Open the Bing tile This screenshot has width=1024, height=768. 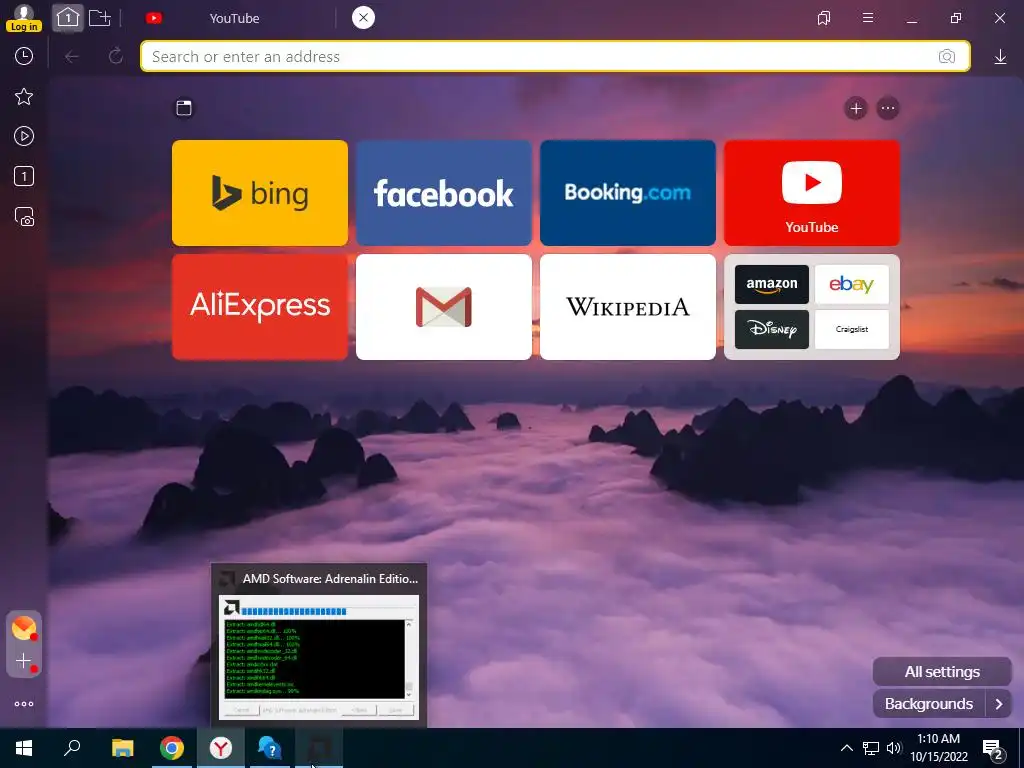pyautogui.click(x=260, y=193)
